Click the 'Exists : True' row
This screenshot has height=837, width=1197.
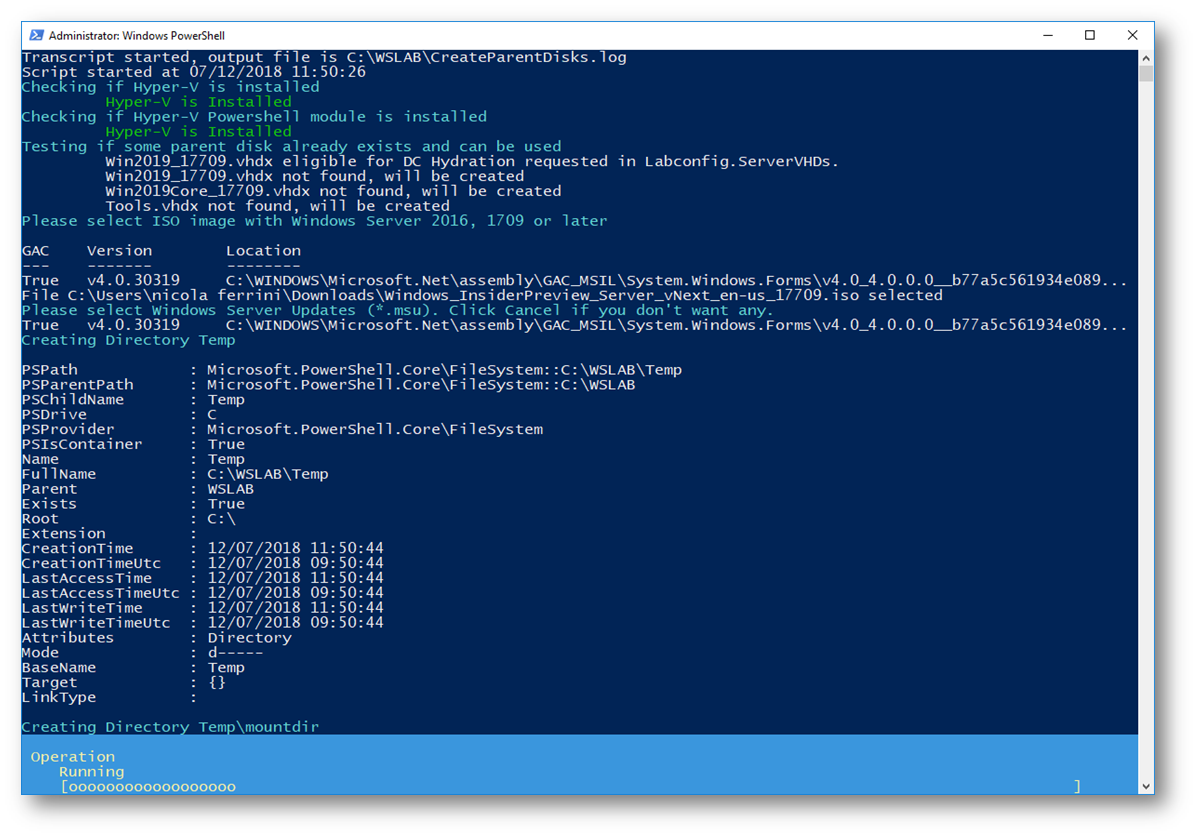click(133, 504)
